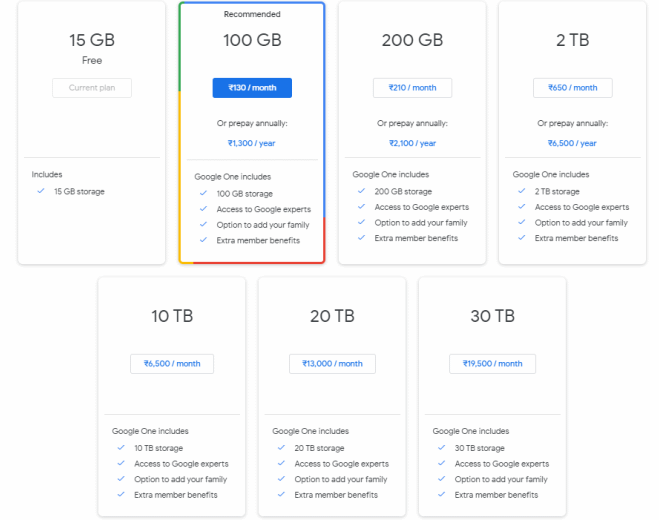Click the 200 GB plan heading

click(x=412, y=40)
